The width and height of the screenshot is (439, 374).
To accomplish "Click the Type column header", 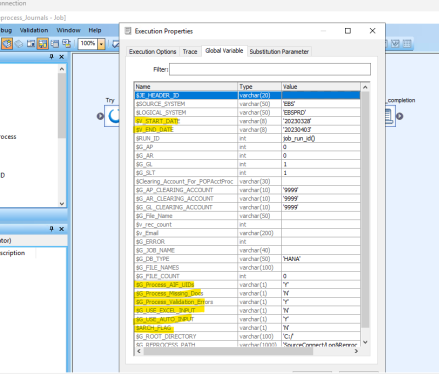I will 259,87.
